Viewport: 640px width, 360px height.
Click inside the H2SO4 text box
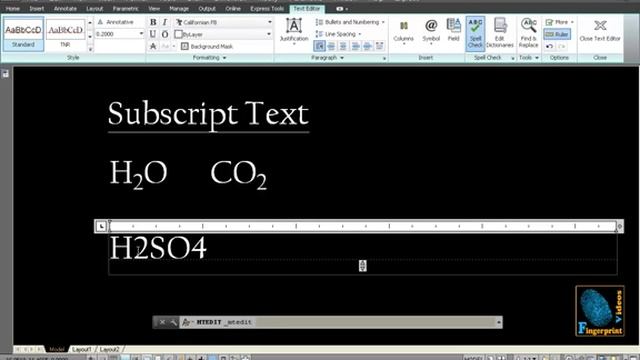362,254
